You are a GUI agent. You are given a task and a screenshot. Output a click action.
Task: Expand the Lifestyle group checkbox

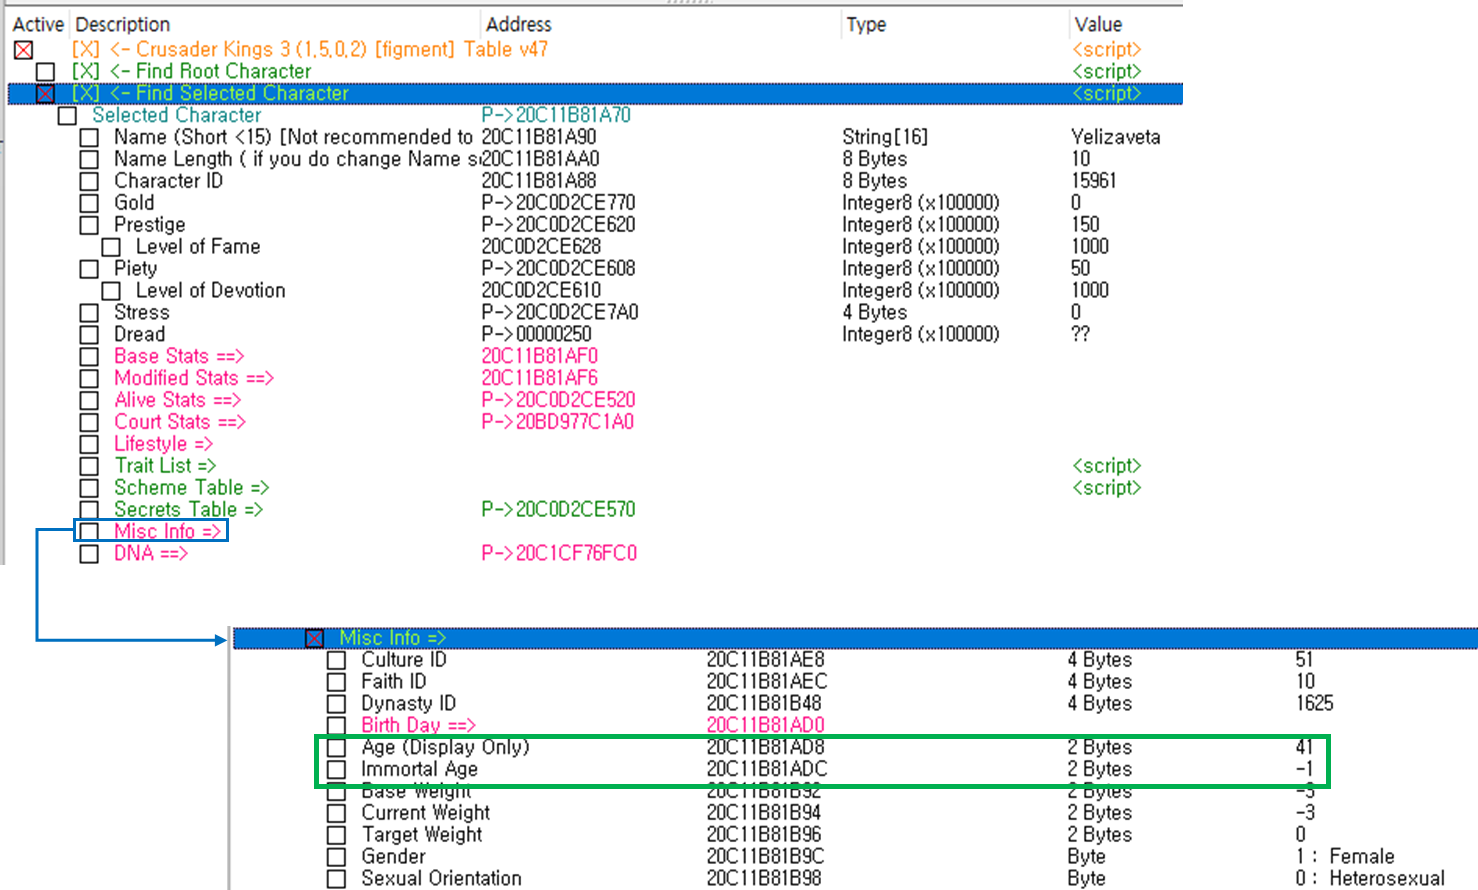(89, 446)
